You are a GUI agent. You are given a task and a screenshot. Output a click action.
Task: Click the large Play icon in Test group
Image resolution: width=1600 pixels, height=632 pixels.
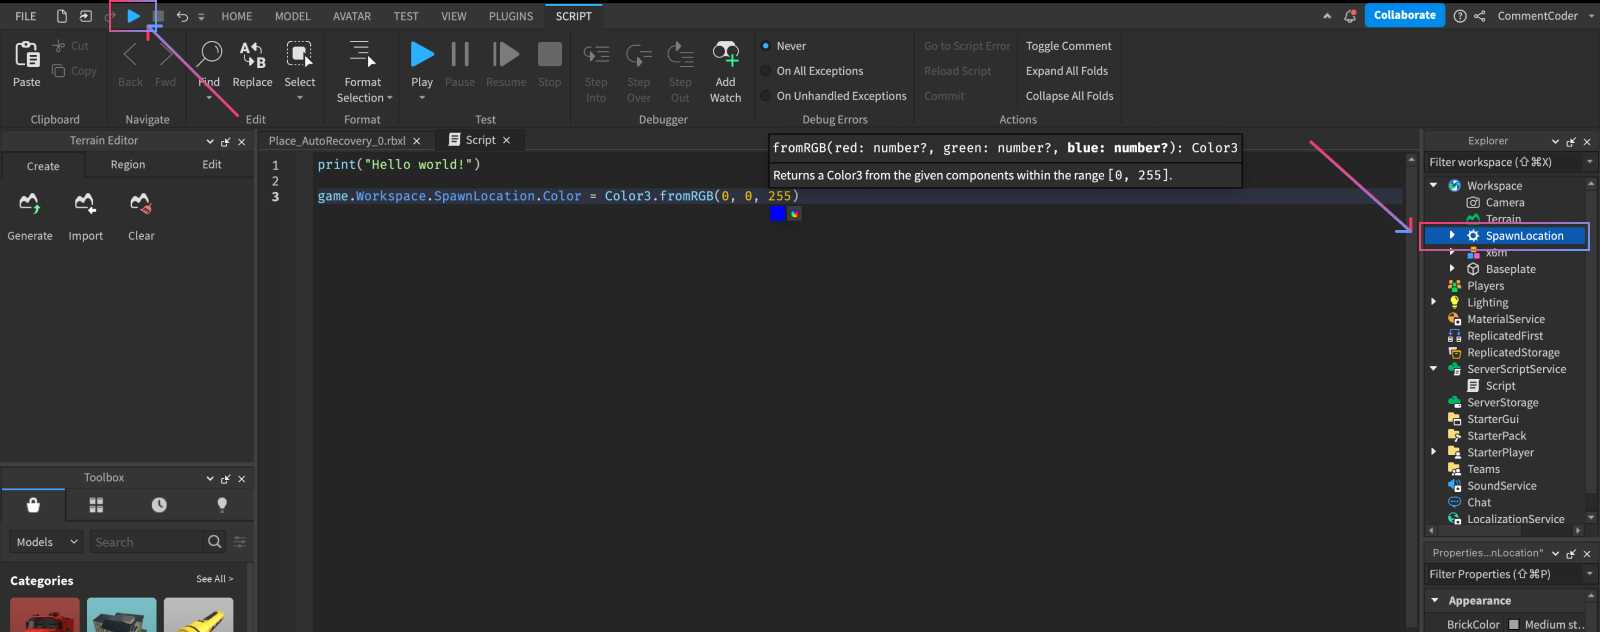(x=422, y=54)
